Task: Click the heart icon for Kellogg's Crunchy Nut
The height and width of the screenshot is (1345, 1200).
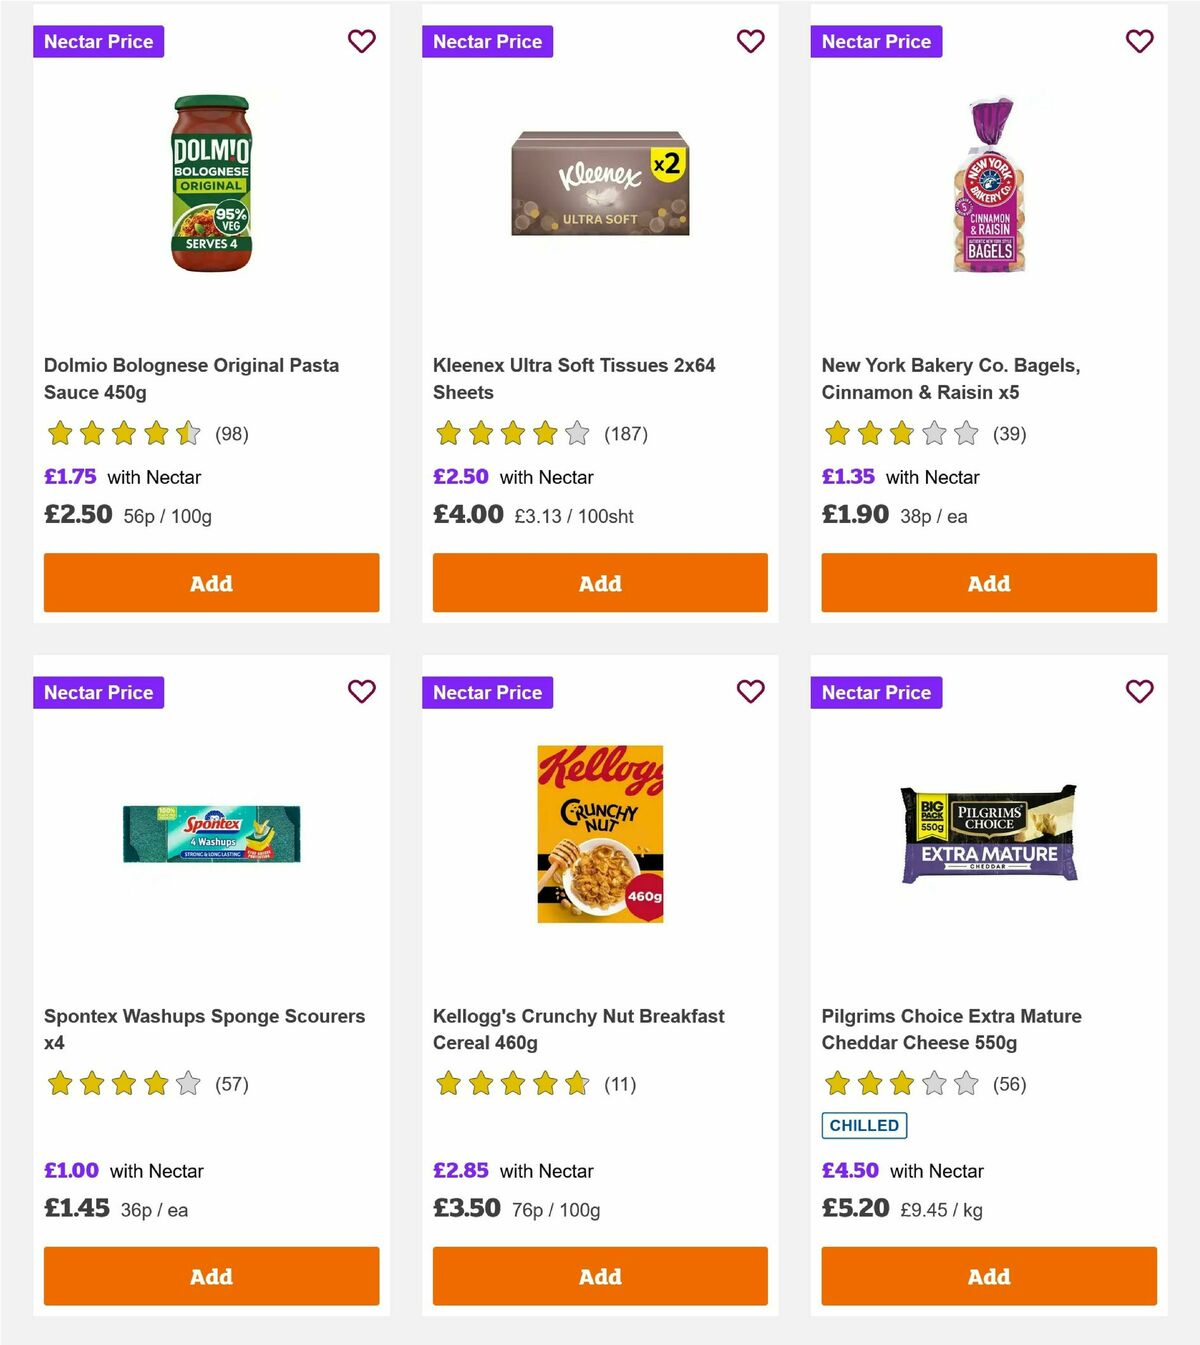Action: (x=750, y=691)
